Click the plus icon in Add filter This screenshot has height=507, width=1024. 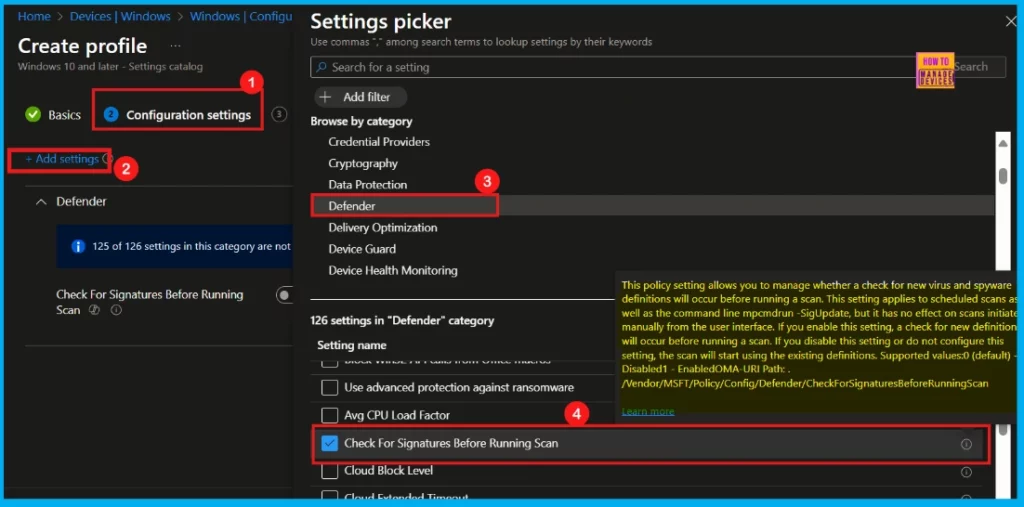point(325,97)
